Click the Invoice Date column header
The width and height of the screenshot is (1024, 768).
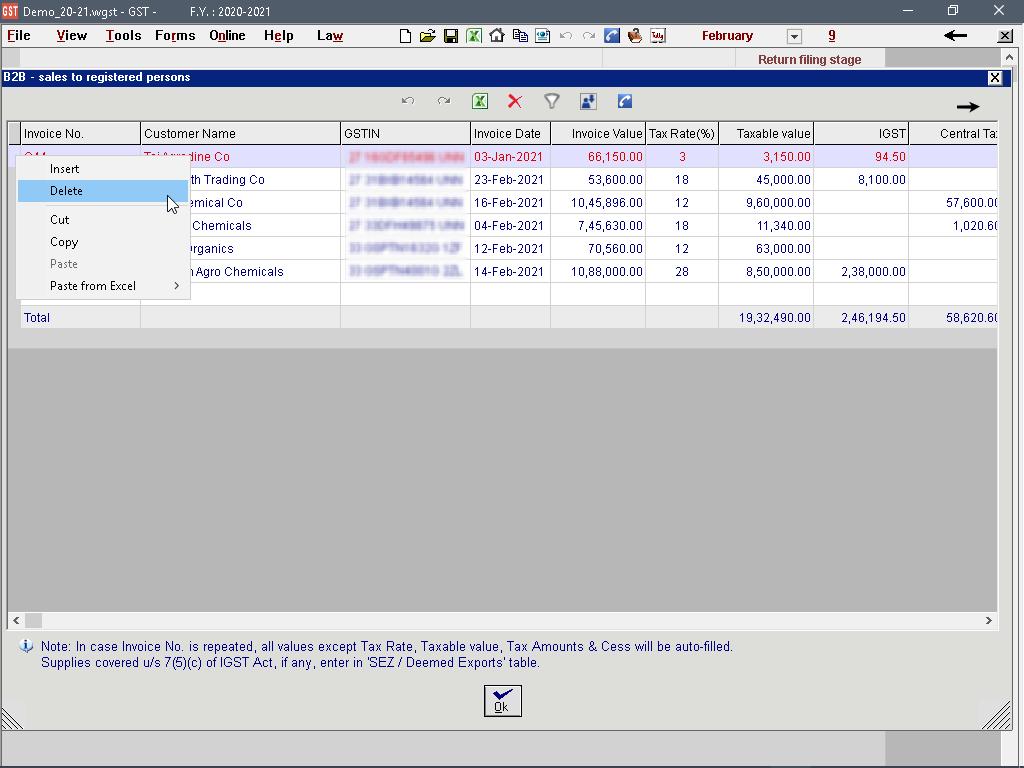coord(508,134)
